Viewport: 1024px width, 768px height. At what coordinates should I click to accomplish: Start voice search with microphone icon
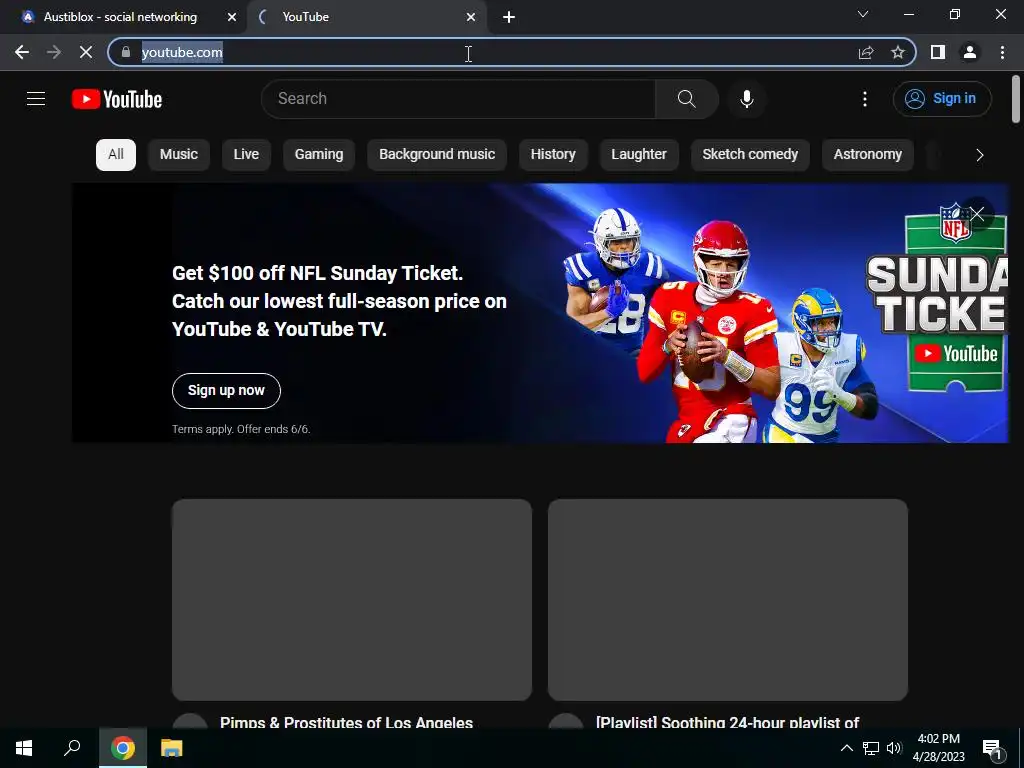[746, 99]
